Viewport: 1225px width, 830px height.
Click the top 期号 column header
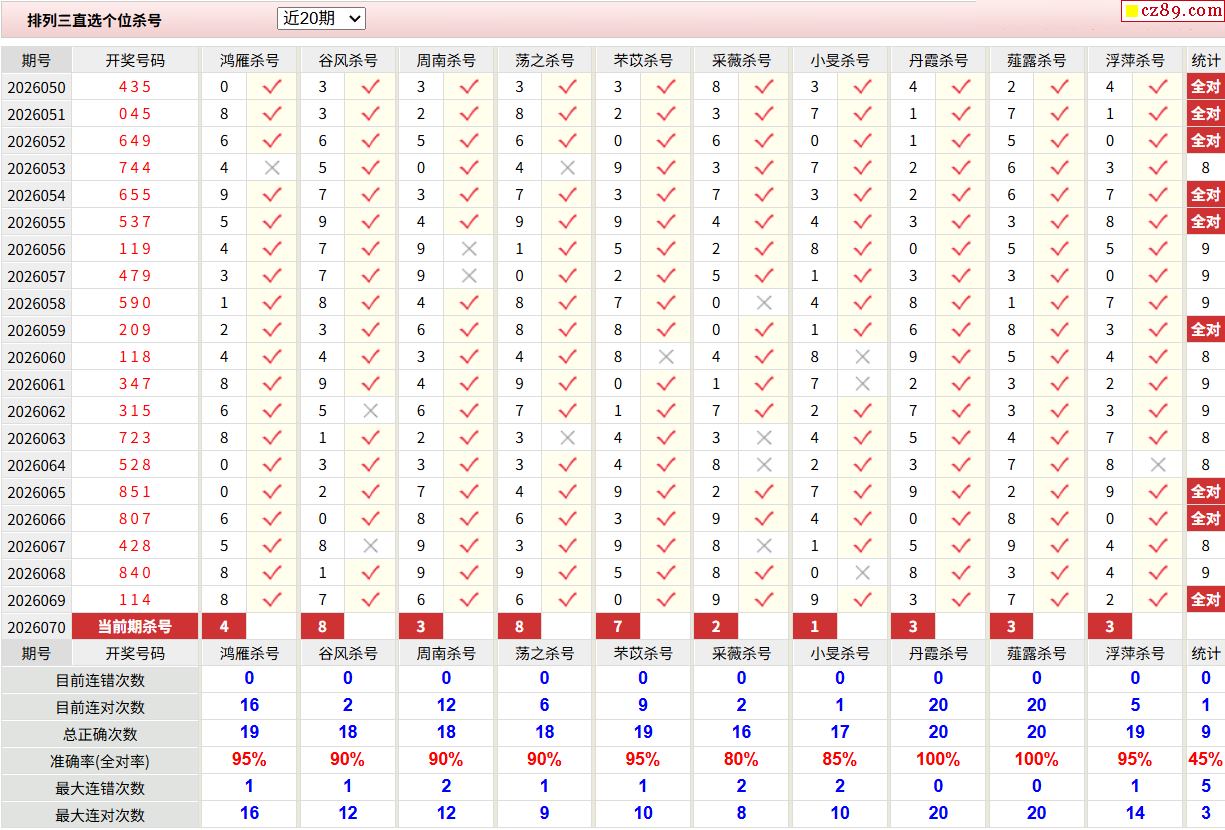tap(36, 60)
